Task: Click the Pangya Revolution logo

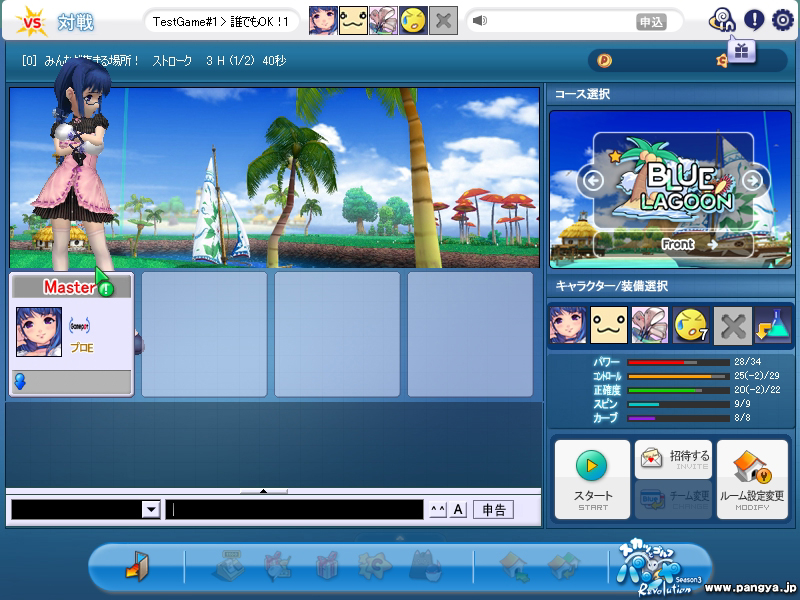Action: coord(658,569)
